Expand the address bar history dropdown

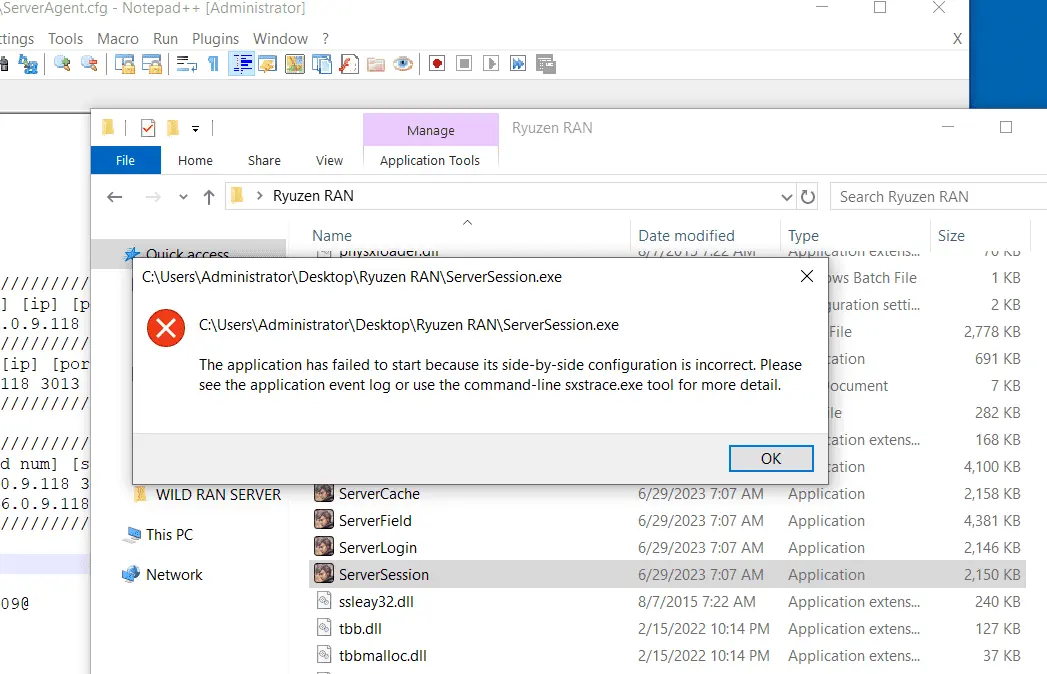click(x=787, y=196)
